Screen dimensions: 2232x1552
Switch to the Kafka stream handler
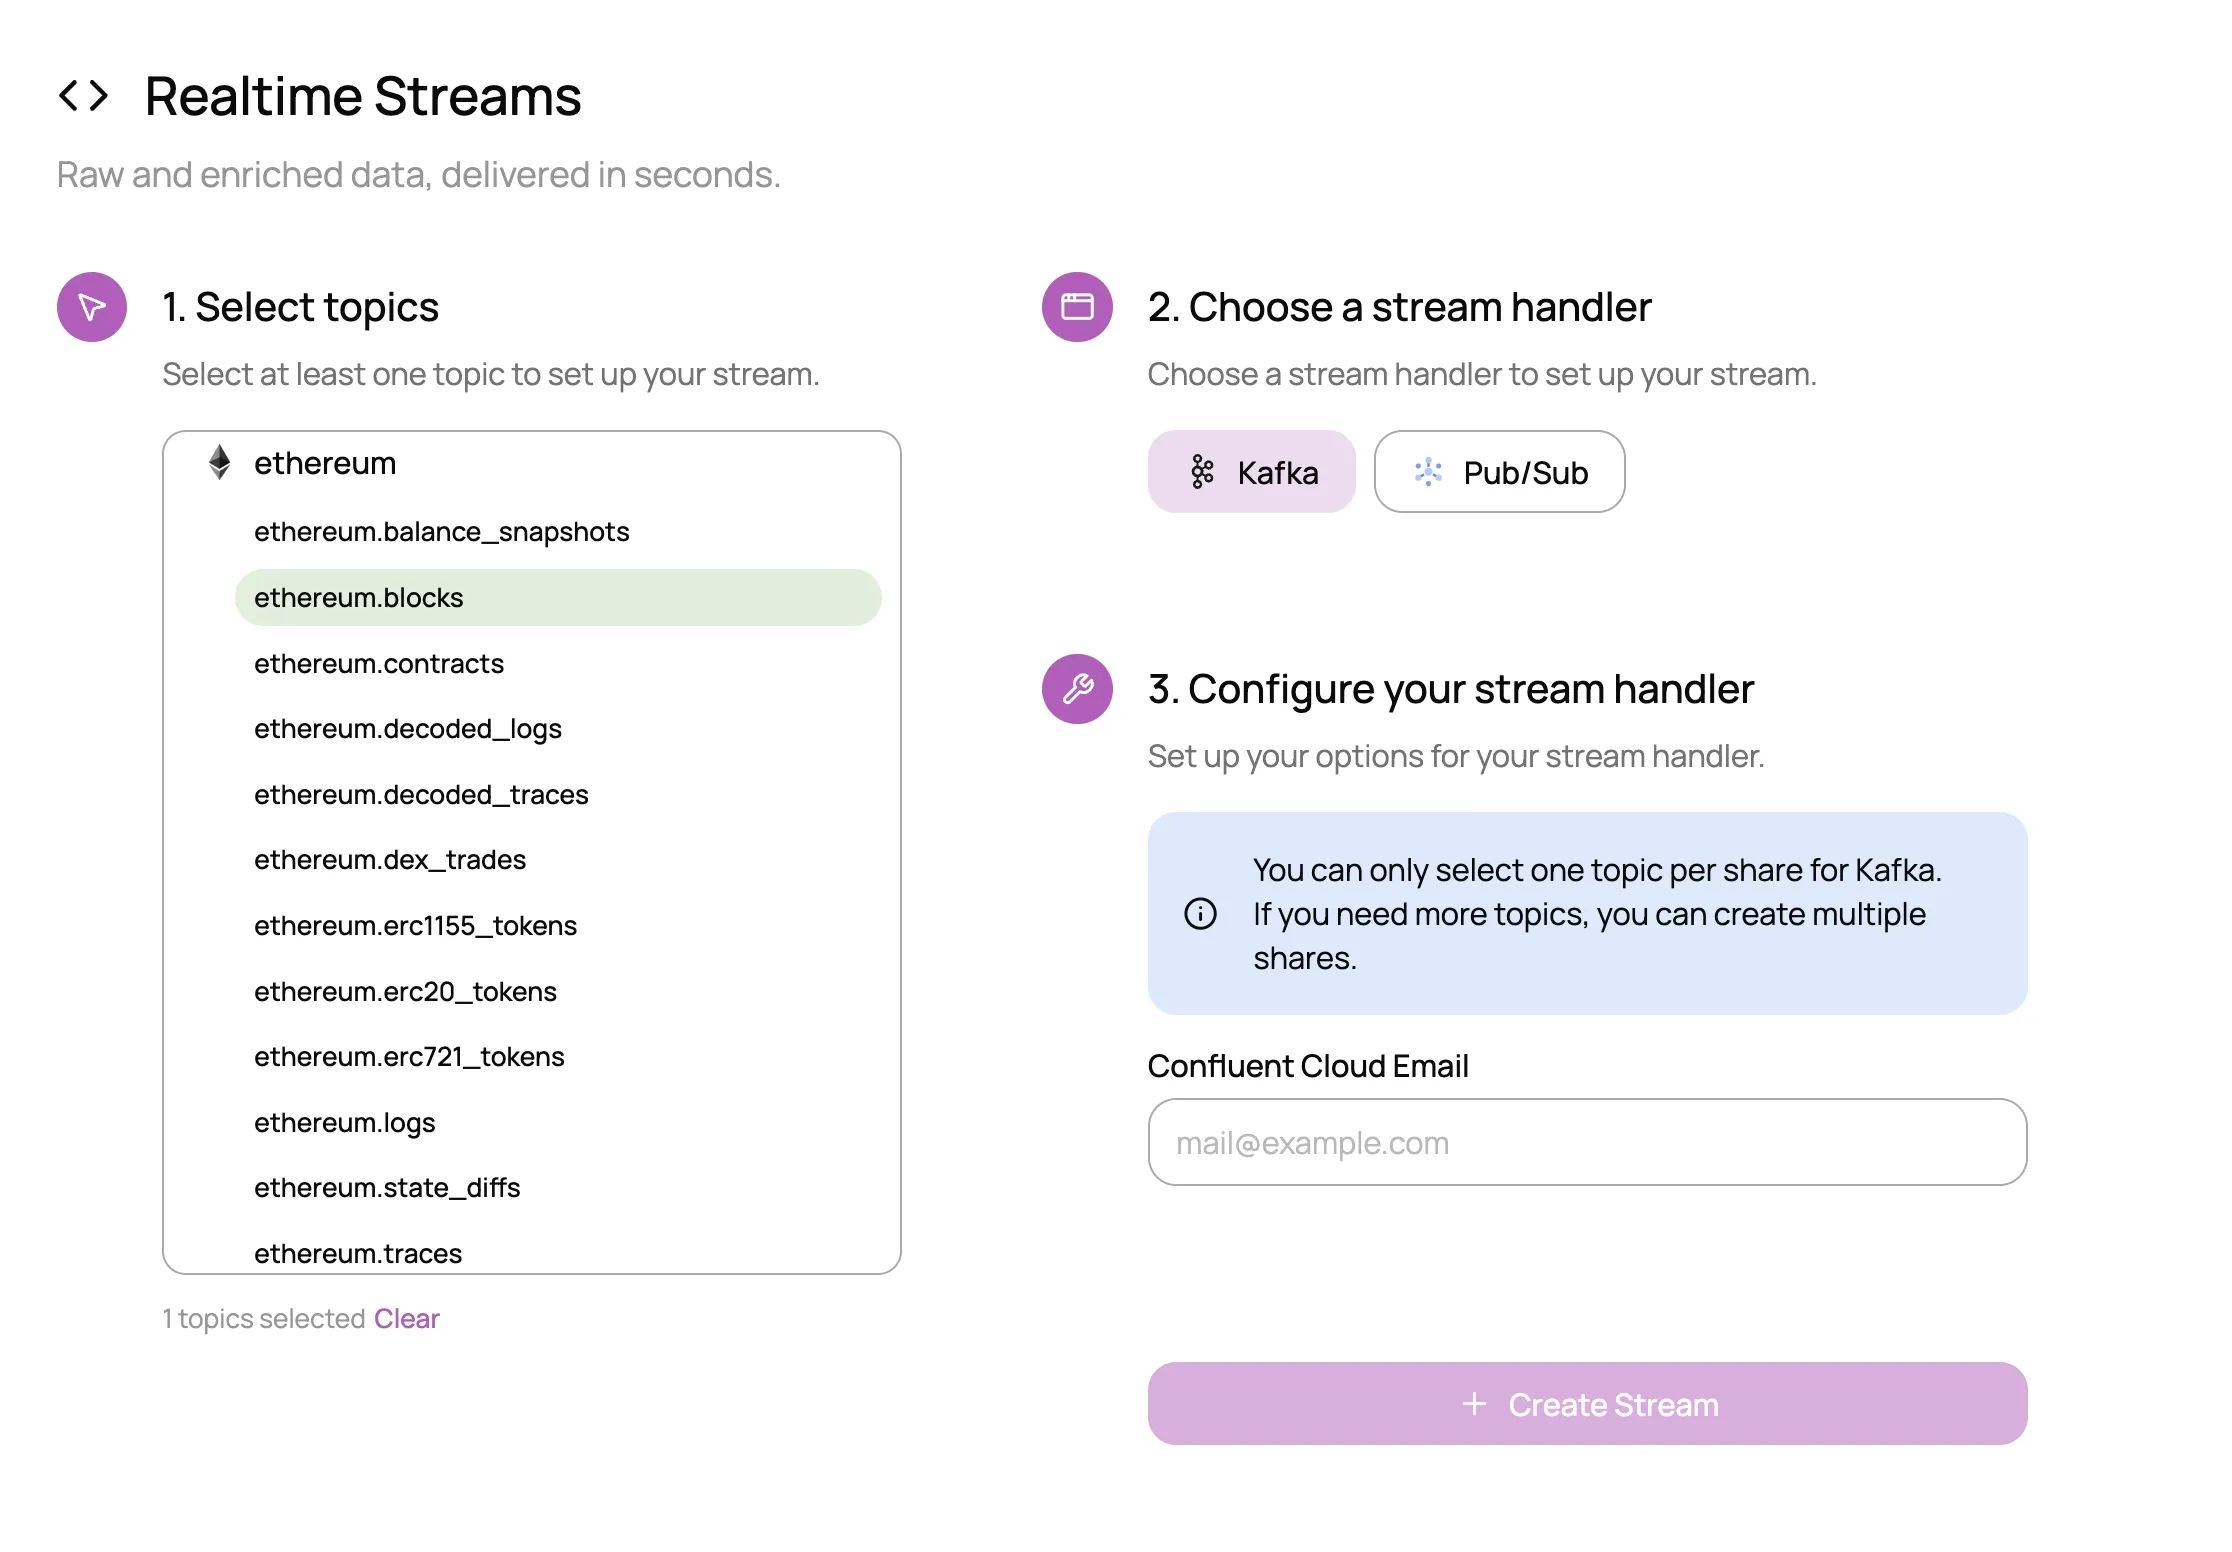pyautogui.click(x=1252, y=471)
